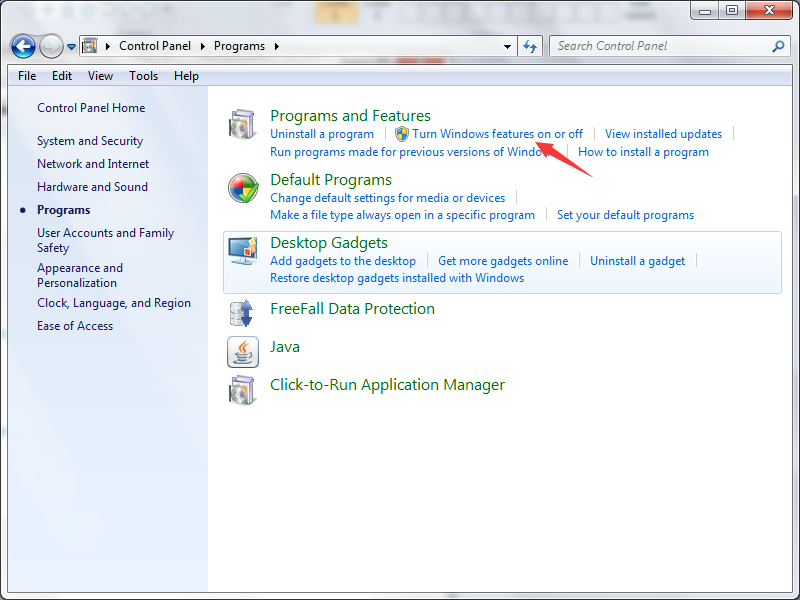Screen dimensions: 800x600
Task: Open Appearance and Personalization category
Action: (x=80, y=276)
